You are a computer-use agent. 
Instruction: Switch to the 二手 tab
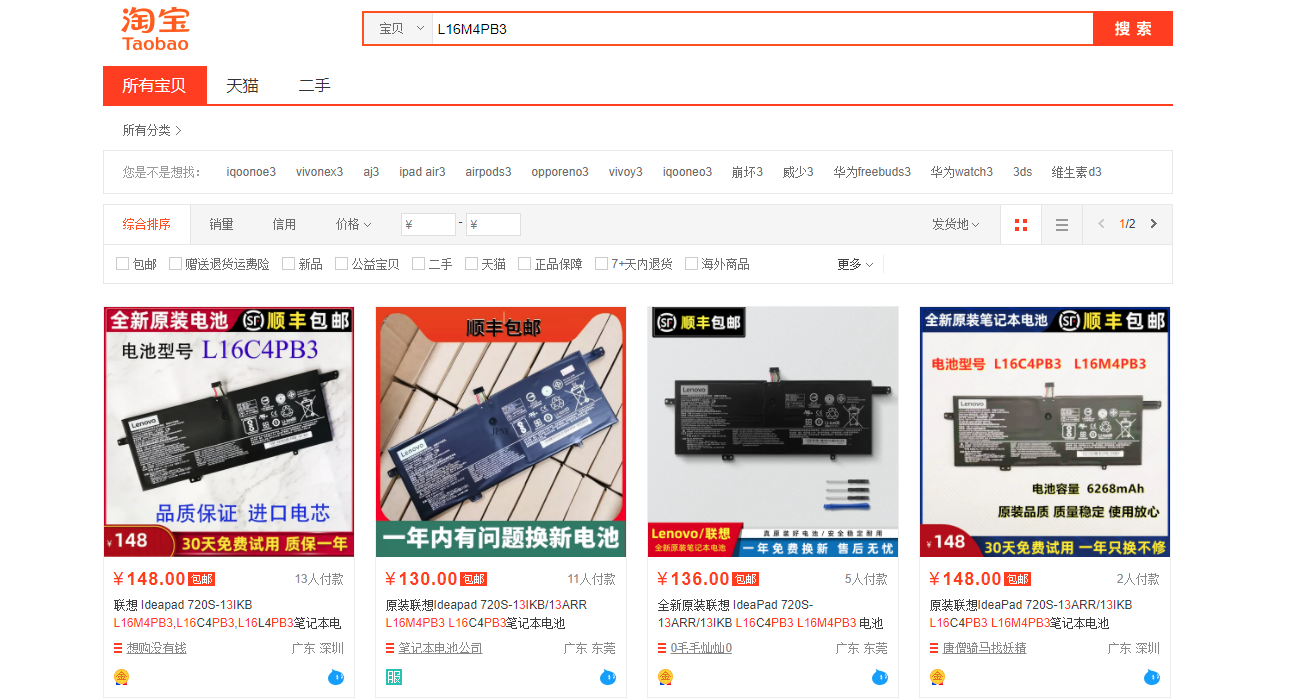click(314, 85)
